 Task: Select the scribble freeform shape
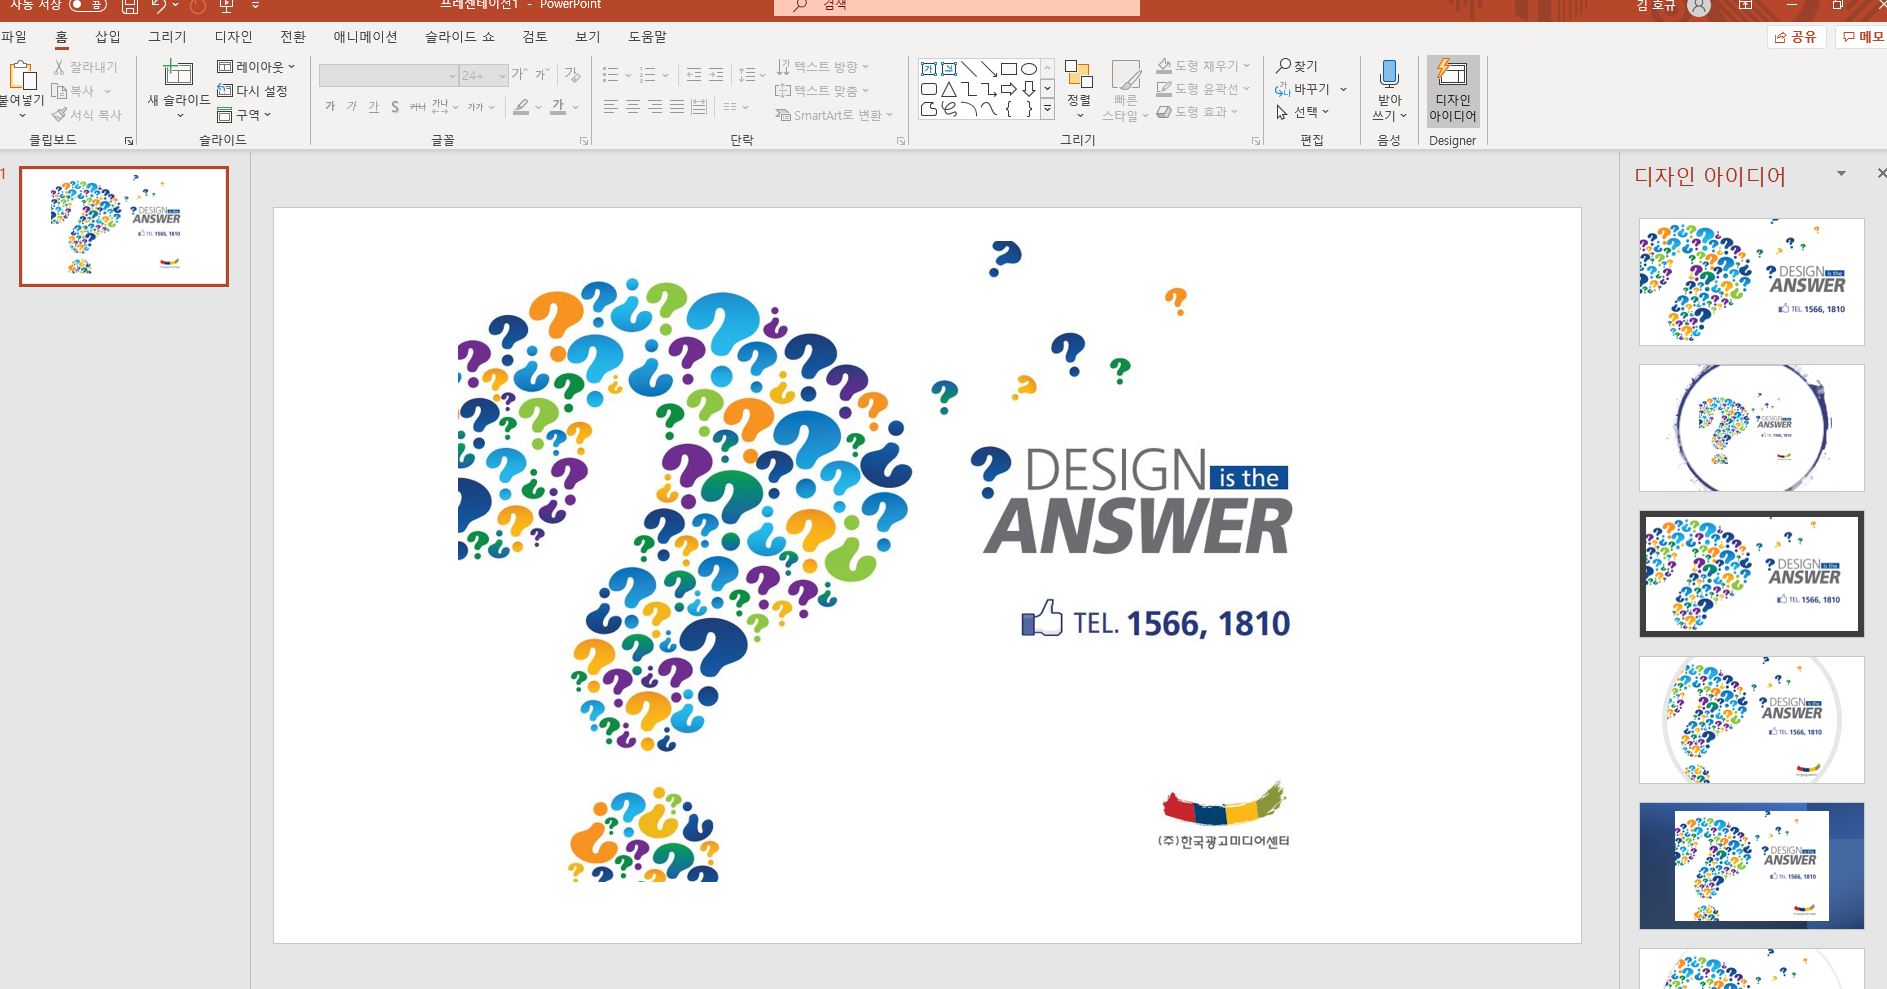[x=949, y=109]
